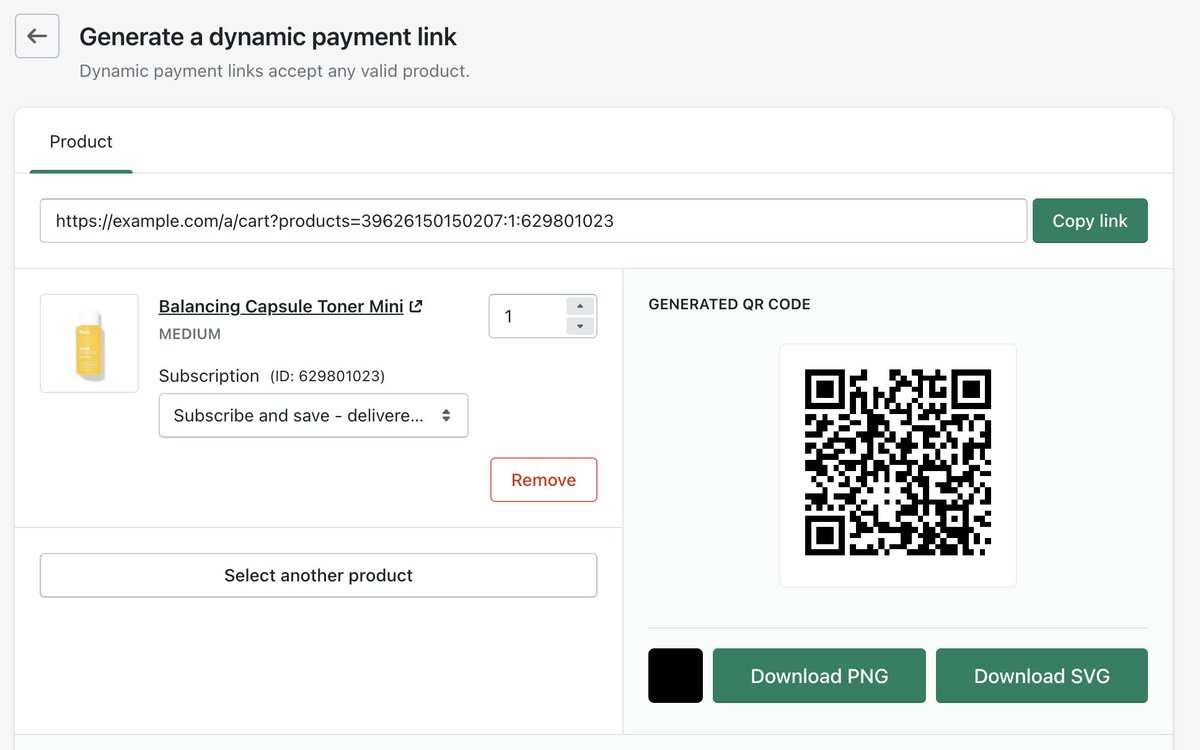This screenshot has height=750, width=1200.
Task: Increase quantity with the up arrow
Action: 580,306
